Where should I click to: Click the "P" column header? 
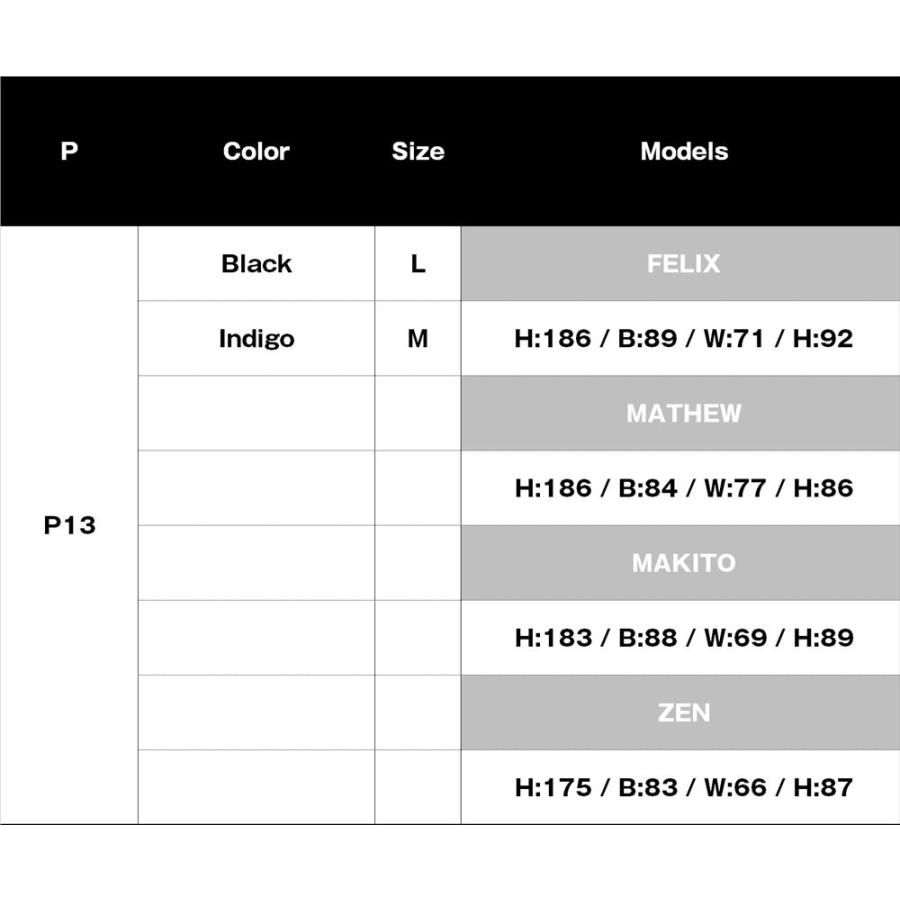point(69,152)
